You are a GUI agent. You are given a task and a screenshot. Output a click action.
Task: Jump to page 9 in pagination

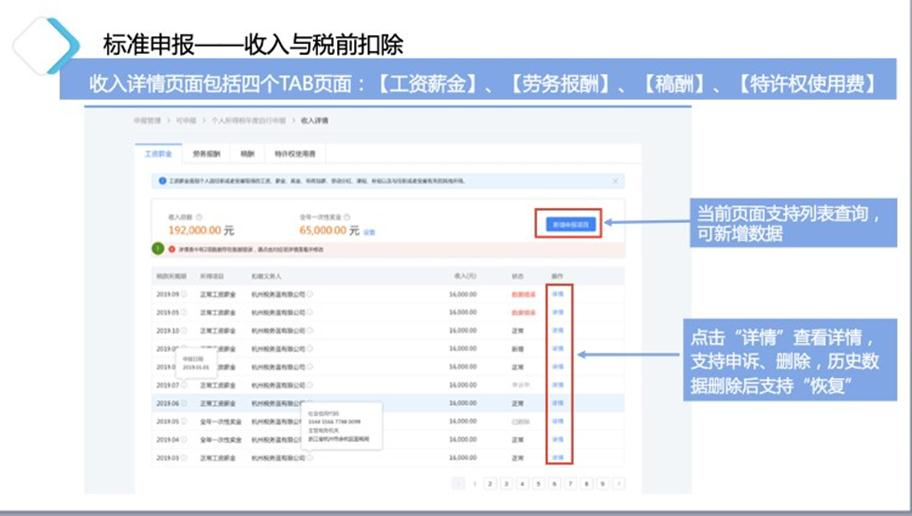[602, 484]
